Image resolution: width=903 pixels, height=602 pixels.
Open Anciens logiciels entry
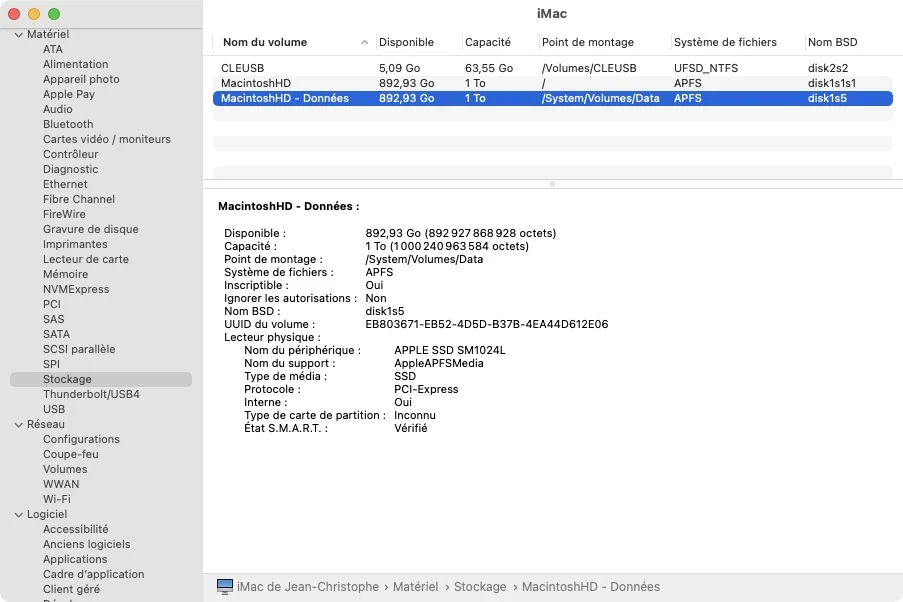tap(86, 544)
